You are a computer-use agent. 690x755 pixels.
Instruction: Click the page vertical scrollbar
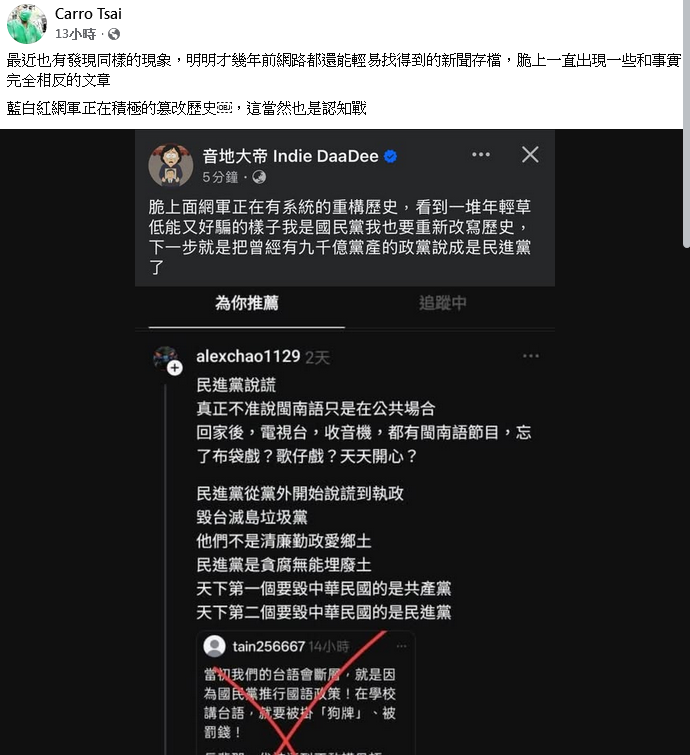686,124
